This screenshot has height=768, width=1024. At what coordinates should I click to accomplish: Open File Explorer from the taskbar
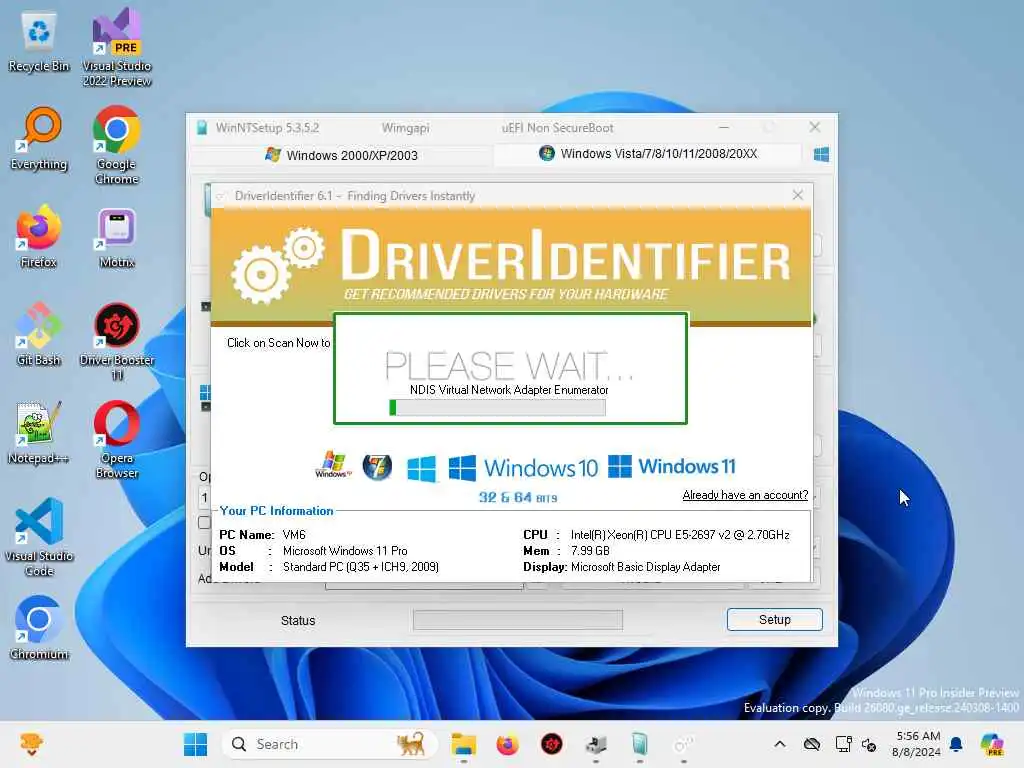[464, 744]
